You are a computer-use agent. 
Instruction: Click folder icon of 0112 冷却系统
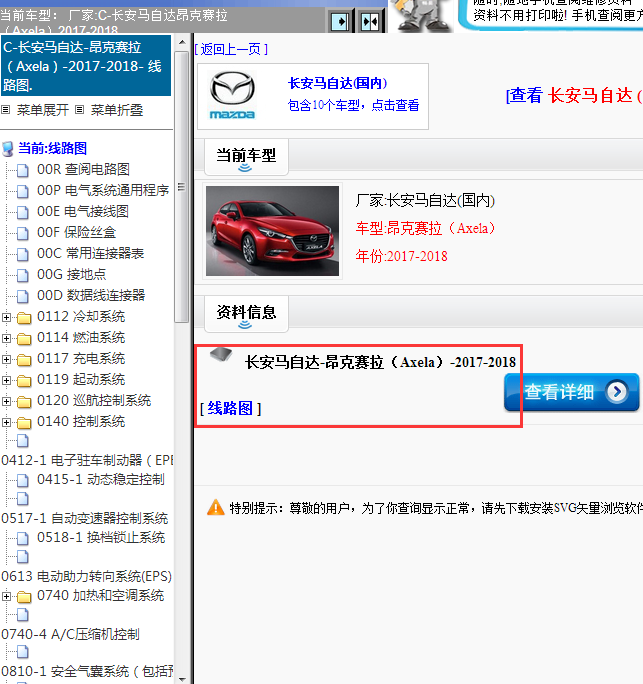coord(24,318)
